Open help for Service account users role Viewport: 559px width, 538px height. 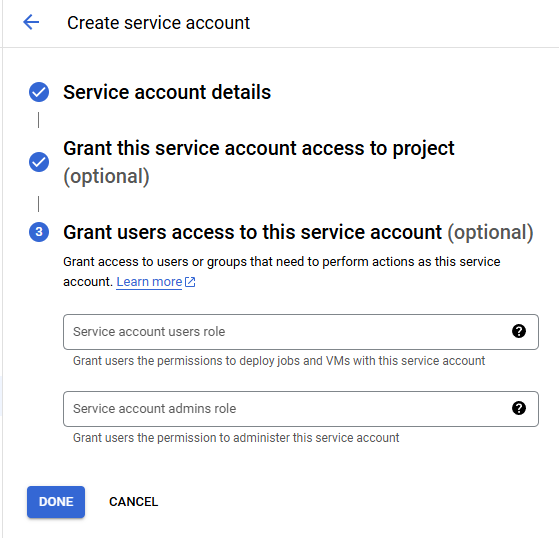click(x=519, y=331)
